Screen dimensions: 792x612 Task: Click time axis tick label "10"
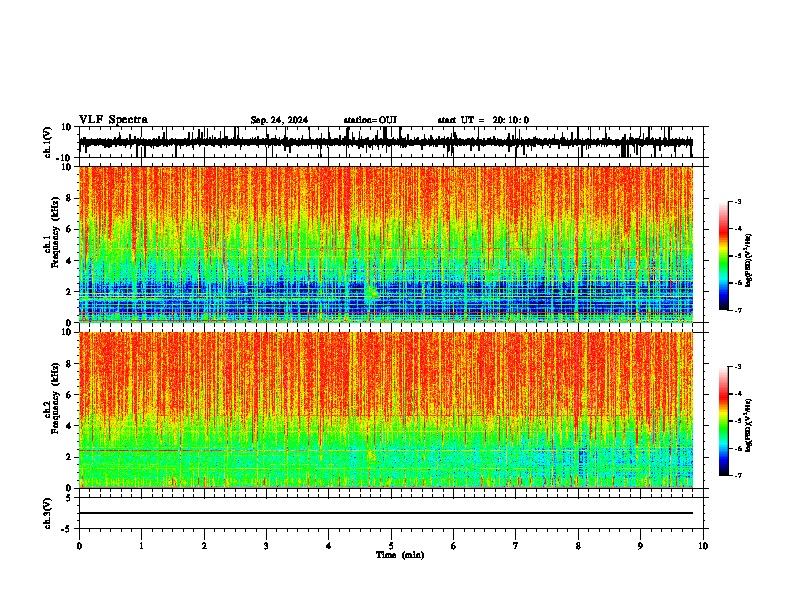[x=703, y=546]
